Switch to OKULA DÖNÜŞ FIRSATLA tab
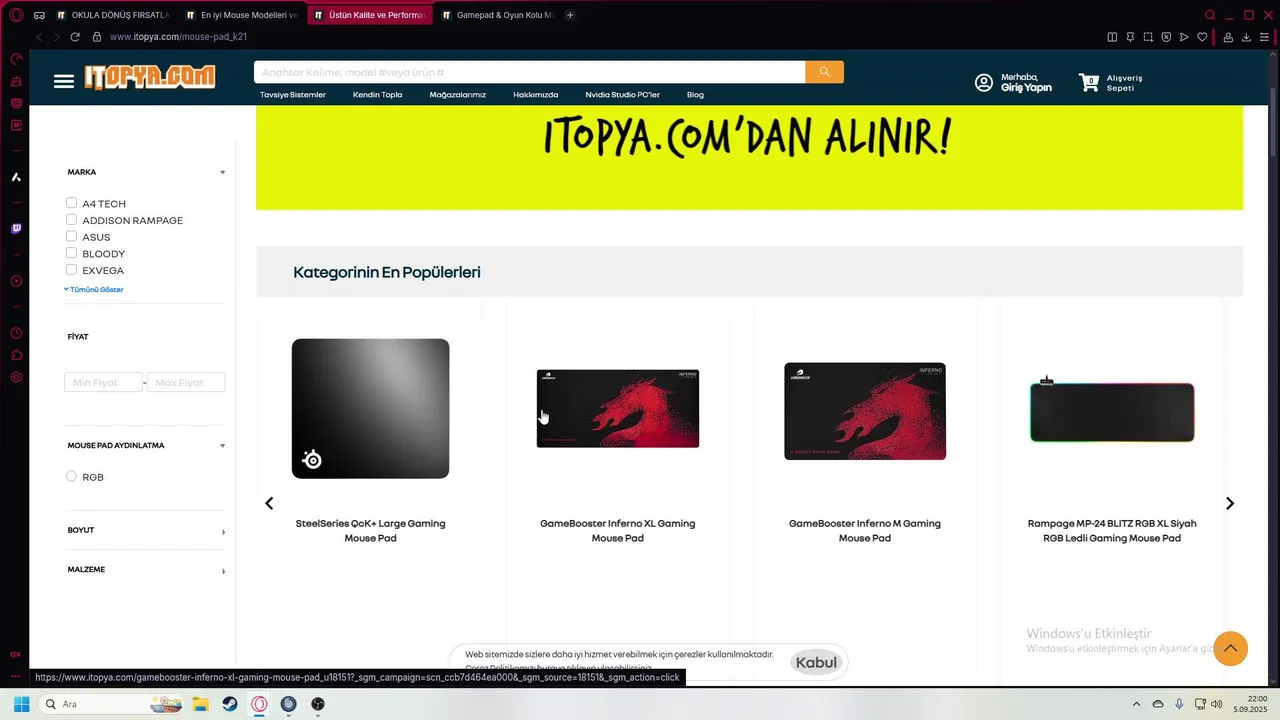Screen dimensions: 1280x720 point(113,15)
